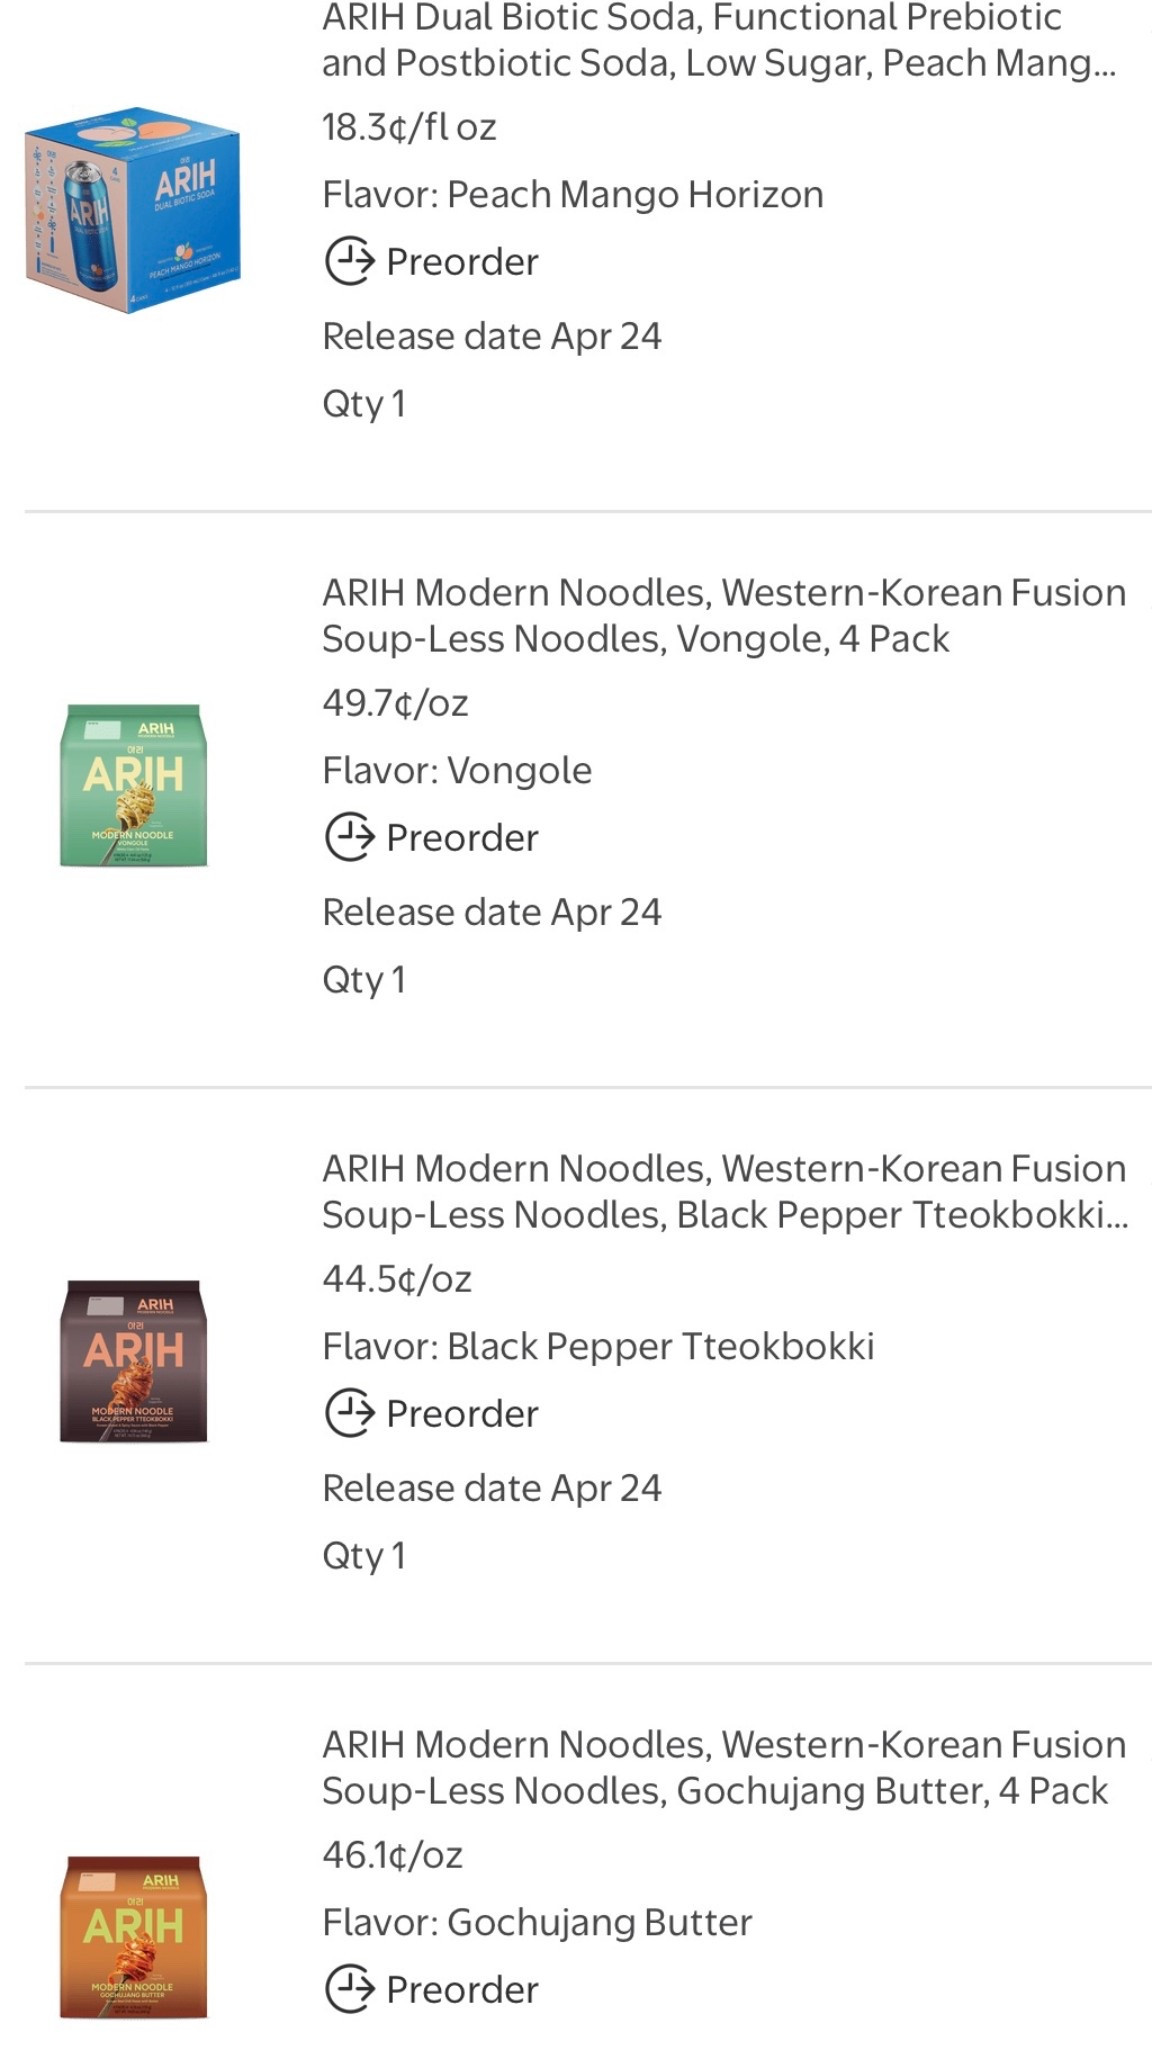Open the Gochujang Butter 4 Pack title
Screen dimensions: 1152x2048
(724, 1767)
